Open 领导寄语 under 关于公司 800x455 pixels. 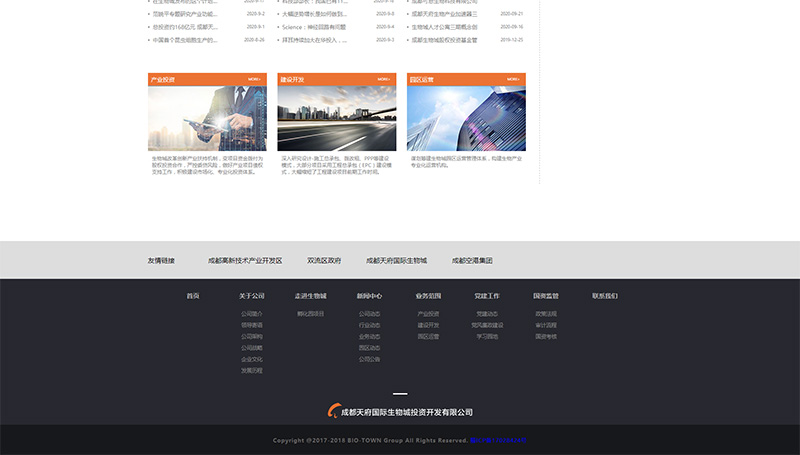pos(252,325)
